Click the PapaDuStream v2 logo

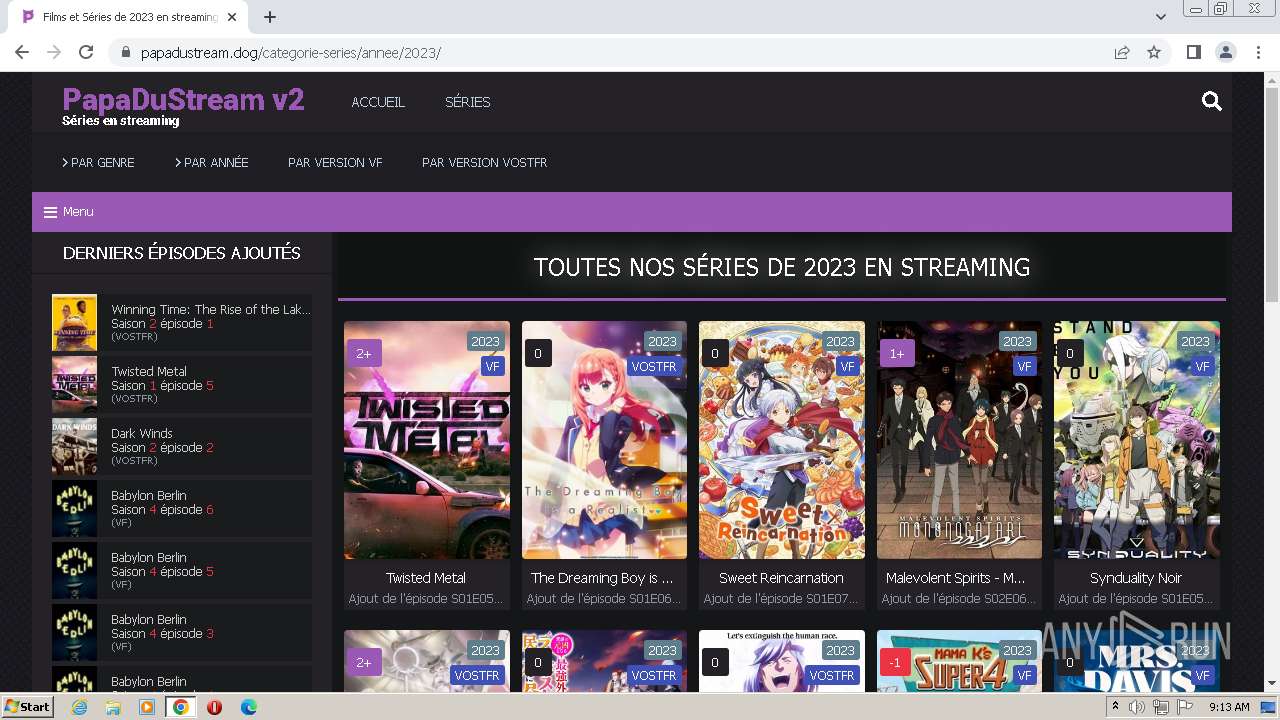183,99
